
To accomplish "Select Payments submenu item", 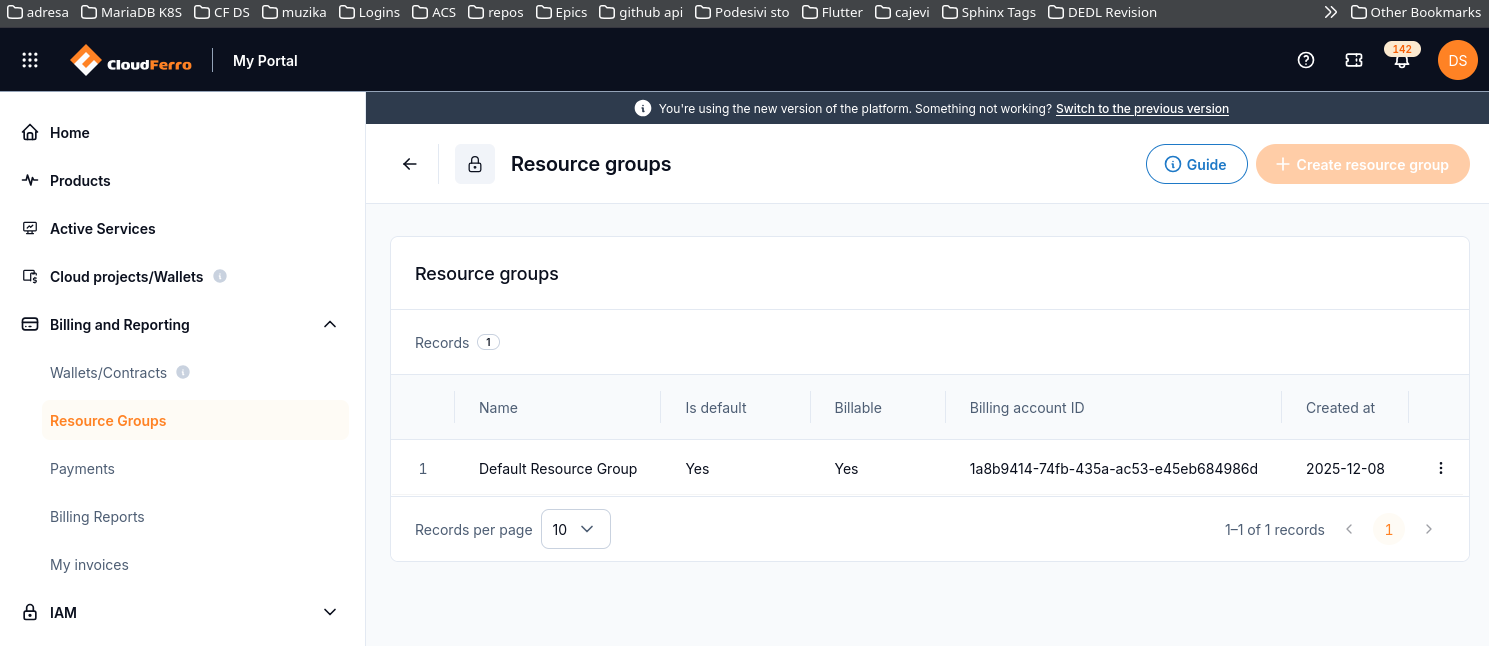I will coord(82,468).
